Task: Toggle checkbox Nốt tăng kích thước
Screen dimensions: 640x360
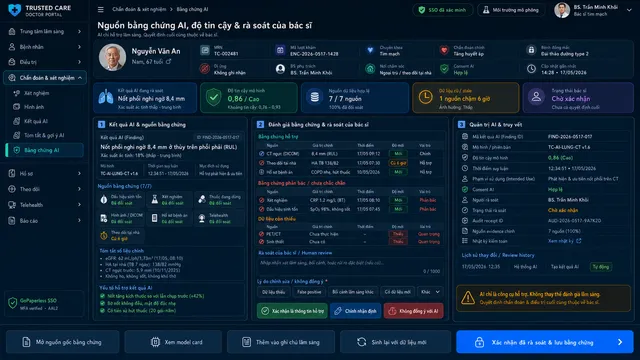Action: (x=102, y=296)
